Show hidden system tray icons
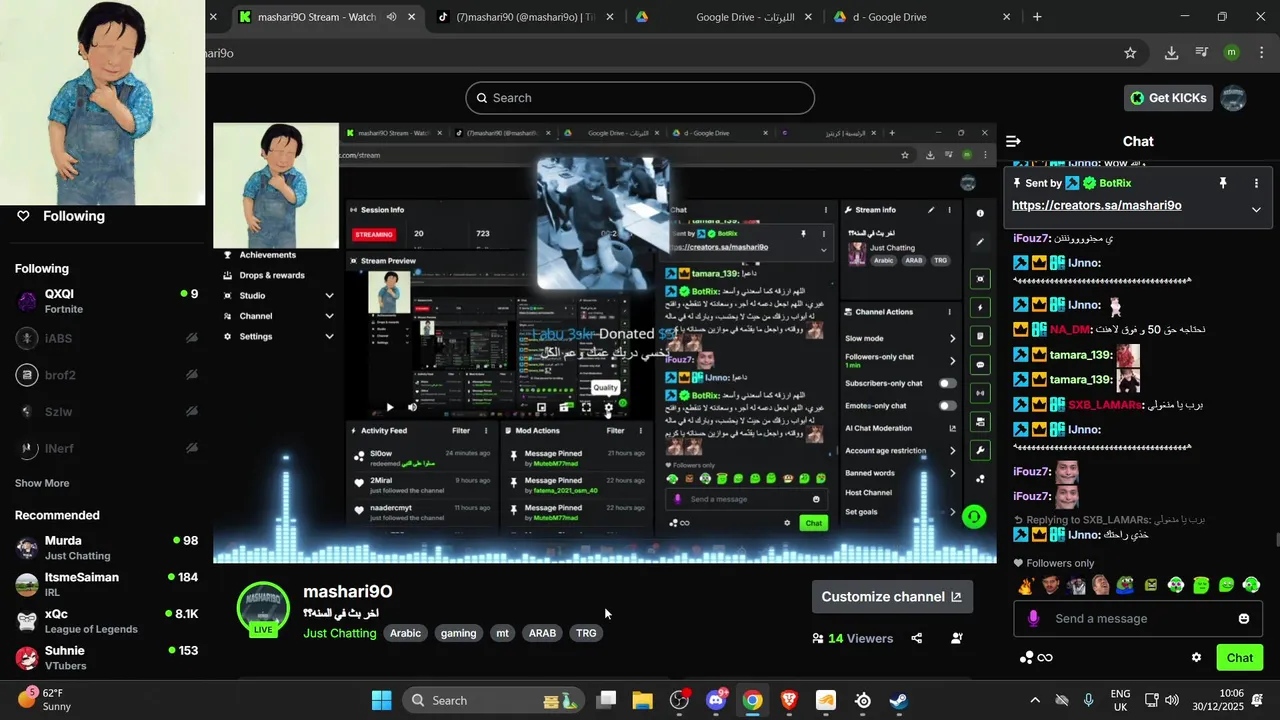The width and height of the screenshot is (1280, 720). pyautogui.click(x=1035, y=700)
